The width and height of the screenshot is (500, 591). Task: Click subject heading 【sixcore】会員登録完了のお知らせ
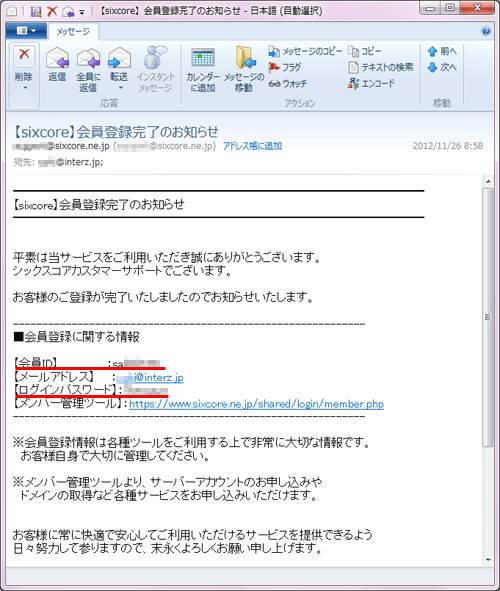pyautogui.click(x=116, y=132)
